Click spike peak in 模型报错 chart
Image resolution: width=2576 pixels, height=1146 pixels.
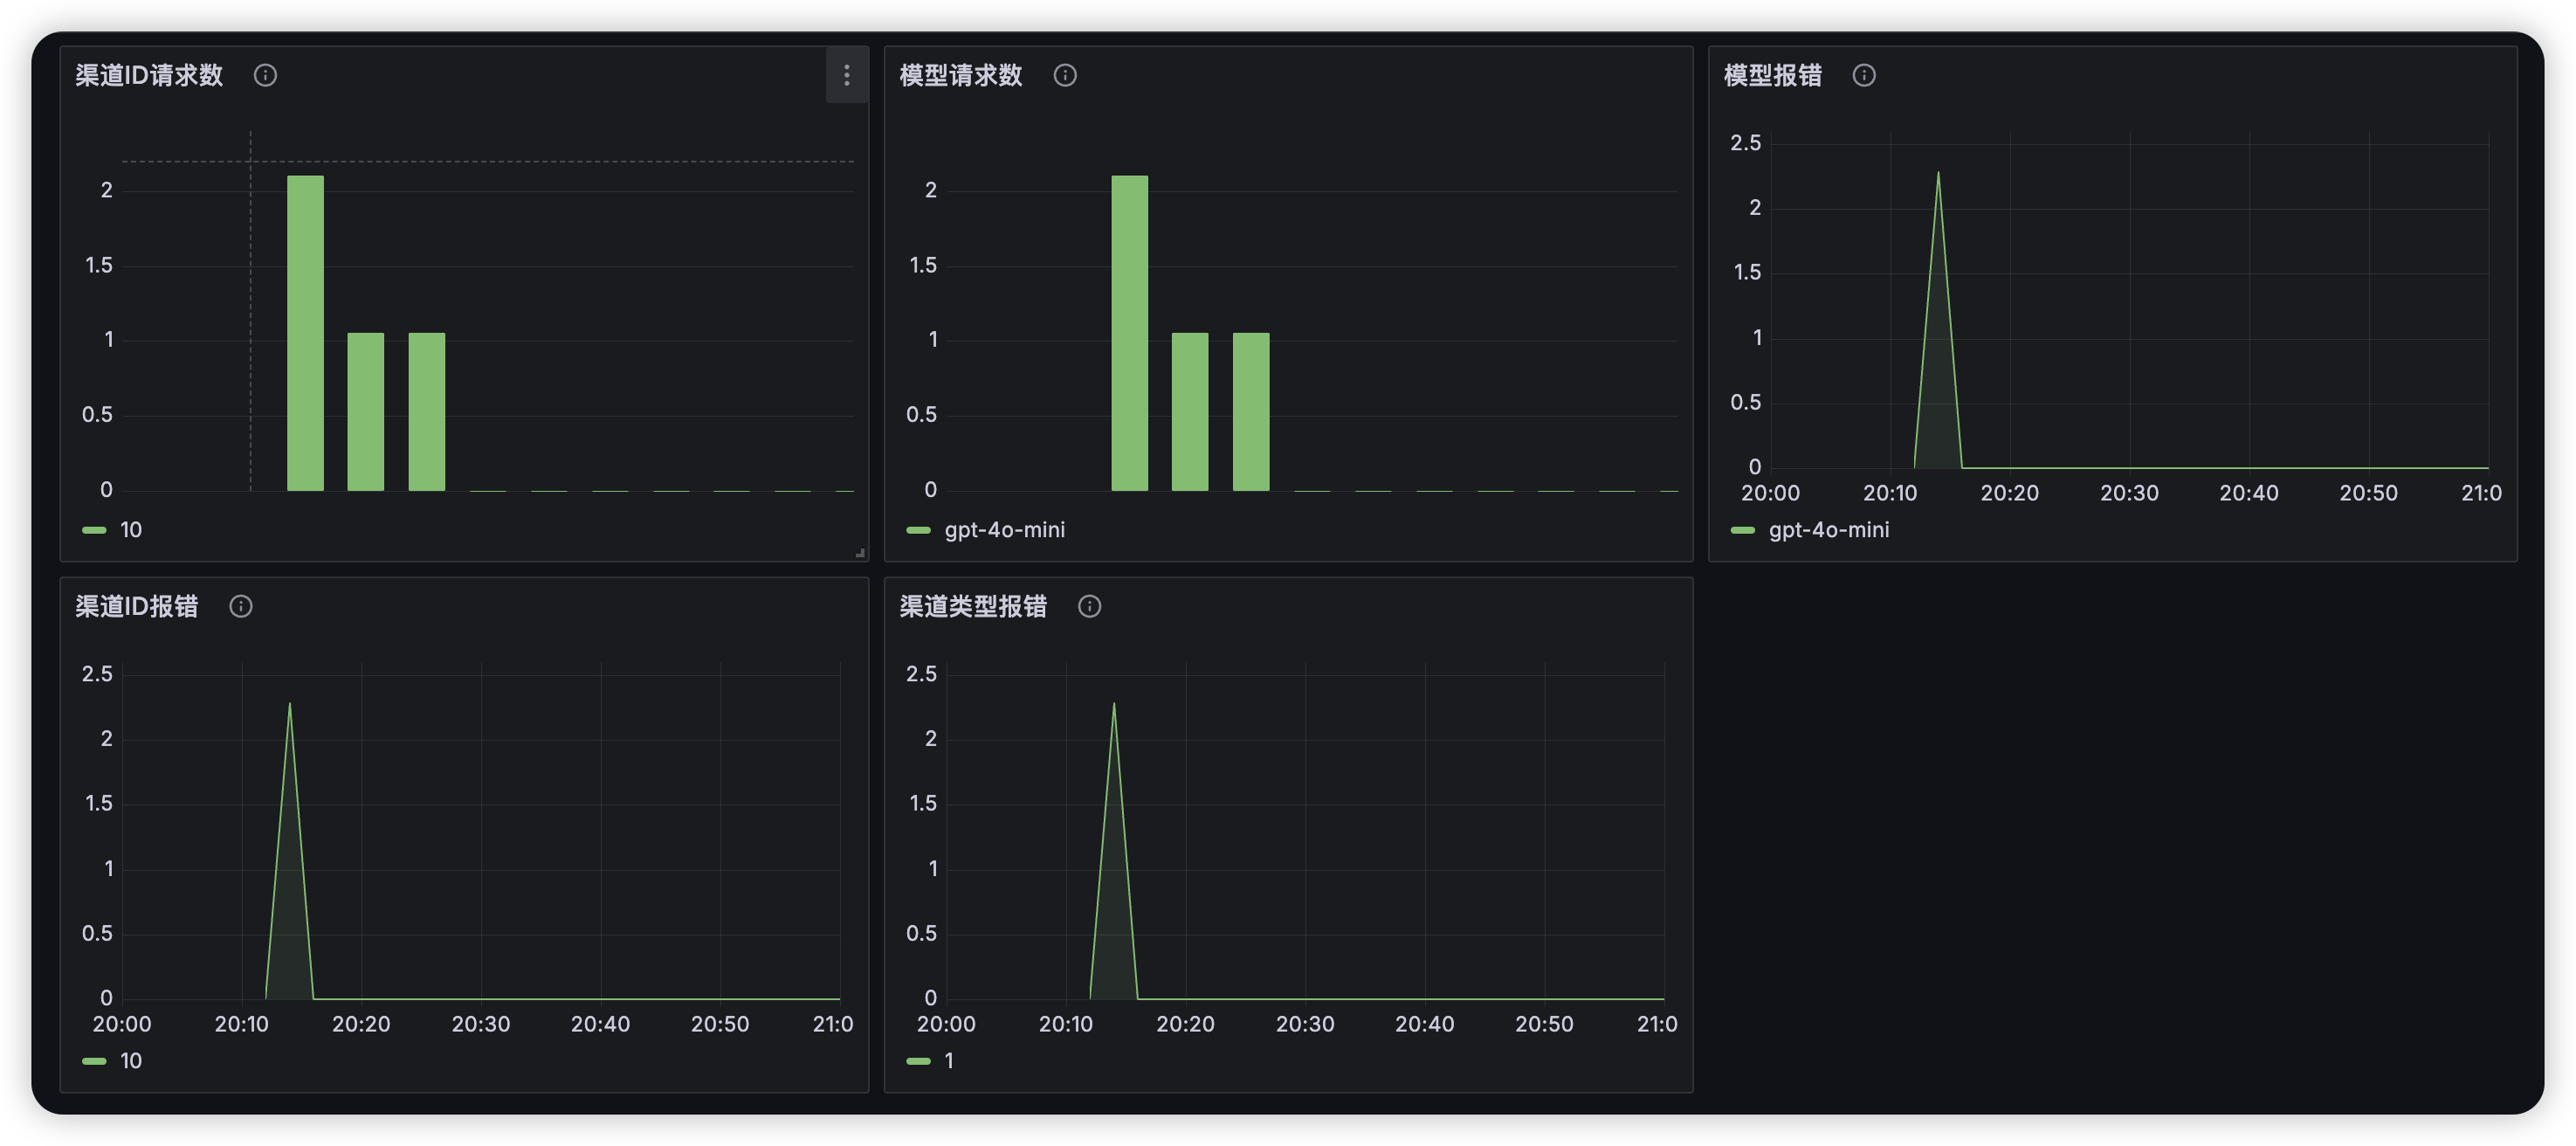pos(1938,175)
